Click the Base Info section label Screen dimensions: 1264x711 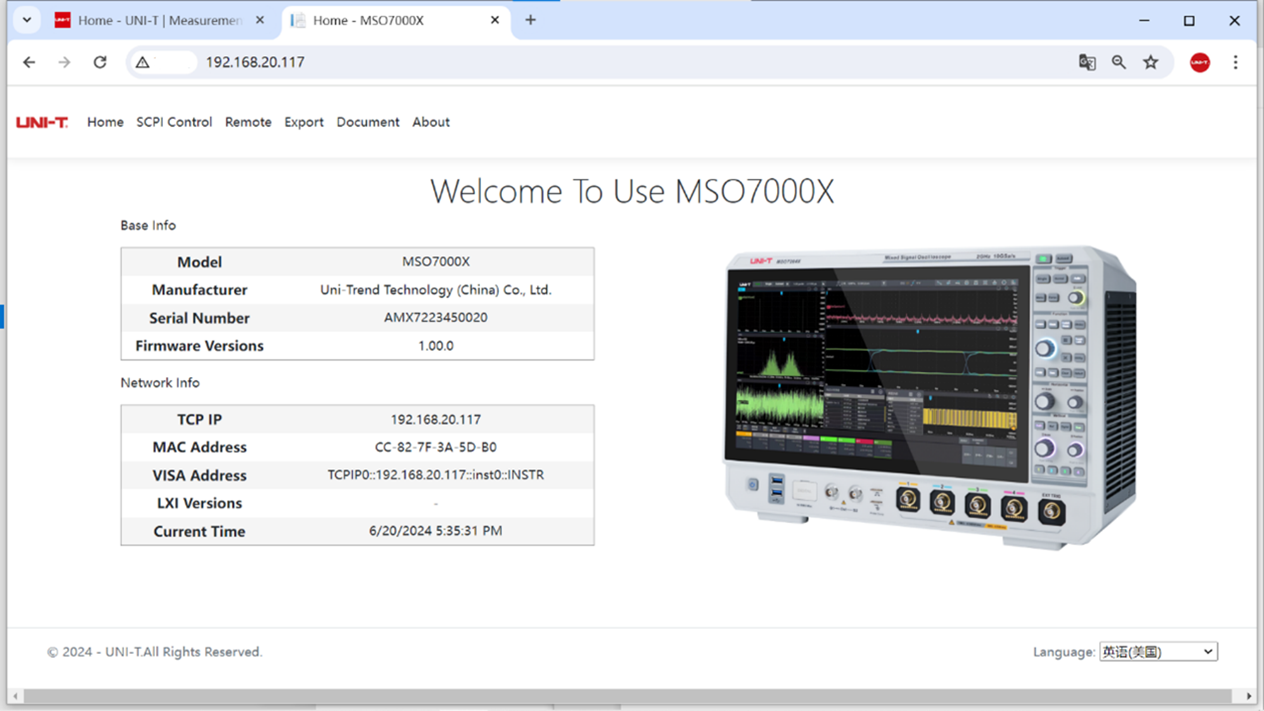click(148, 226)
